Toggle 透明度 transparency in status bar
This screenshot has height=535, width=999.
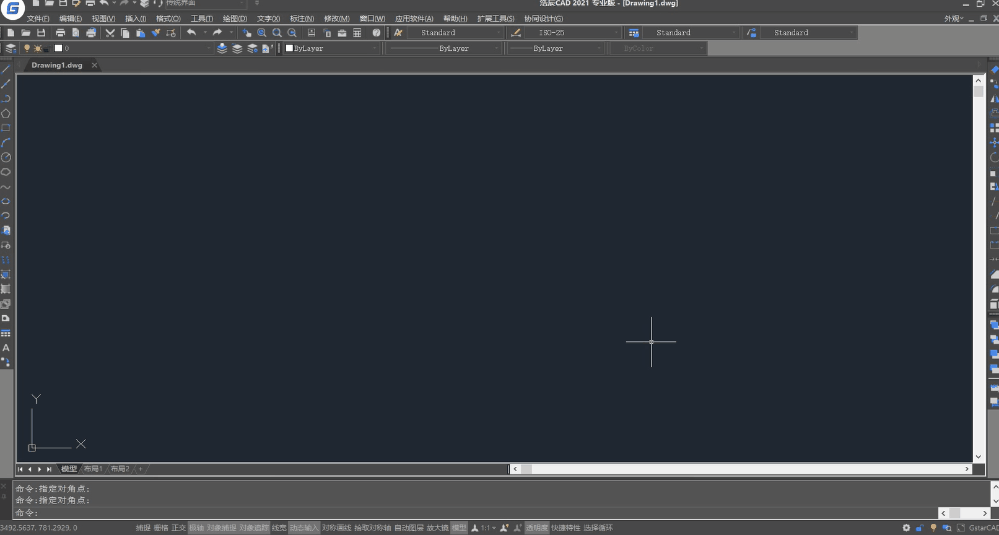click(x=537, y=528)
